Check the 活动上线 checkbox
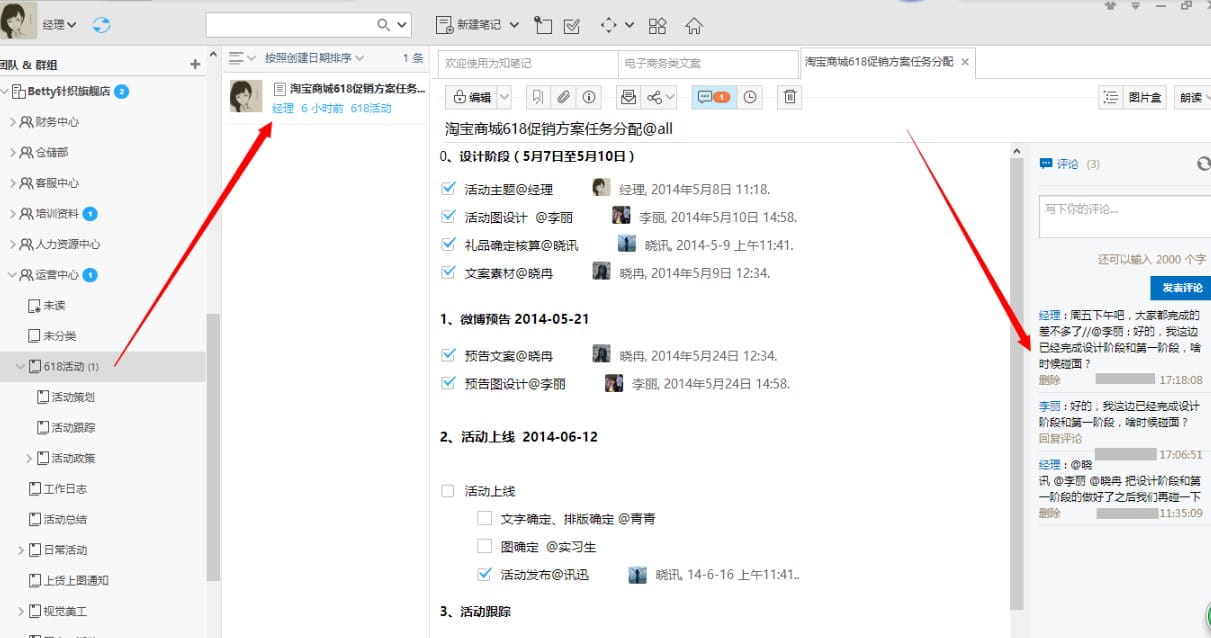 [448, 491]
